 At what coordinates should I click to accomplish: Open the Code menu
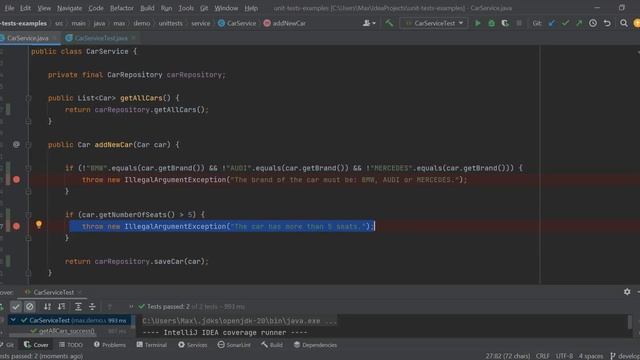click(96, 8)
